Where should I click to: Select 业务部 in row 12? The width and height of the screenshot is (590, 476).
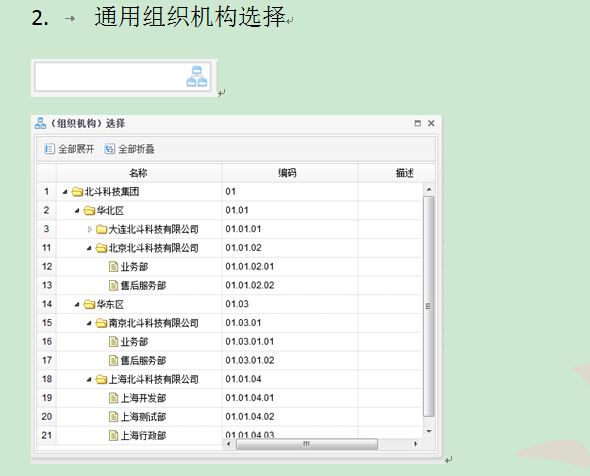[134, 267]
